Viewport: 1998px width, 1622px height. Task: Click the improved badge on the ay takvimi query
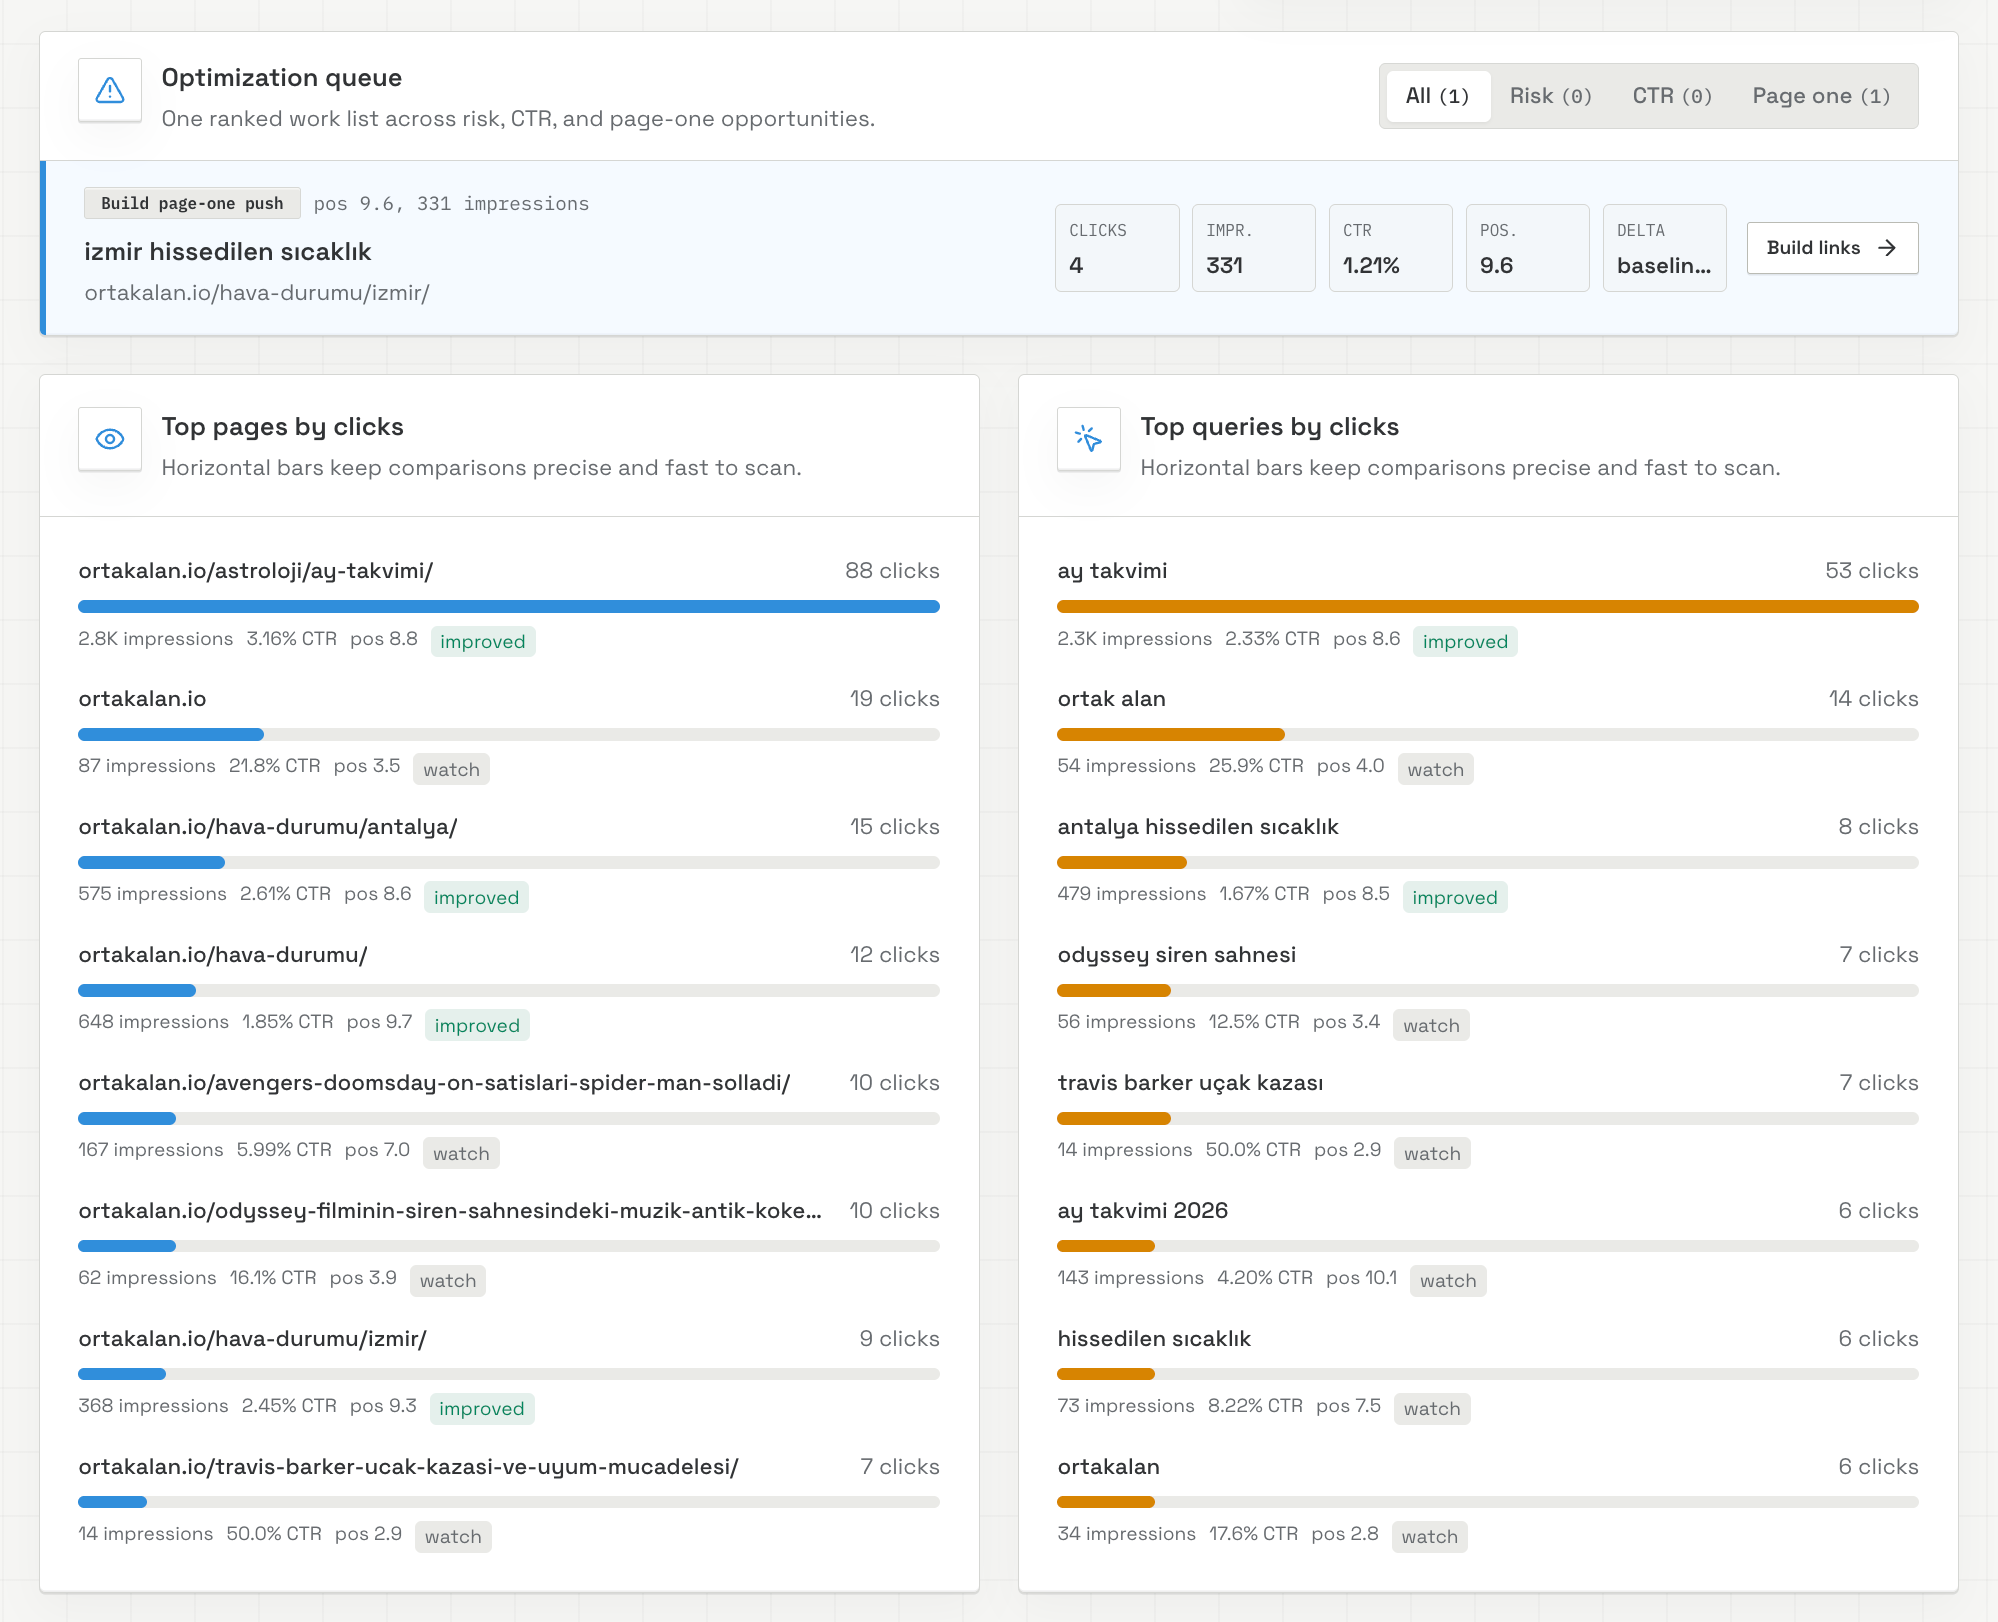click(x=1465, y=641)
